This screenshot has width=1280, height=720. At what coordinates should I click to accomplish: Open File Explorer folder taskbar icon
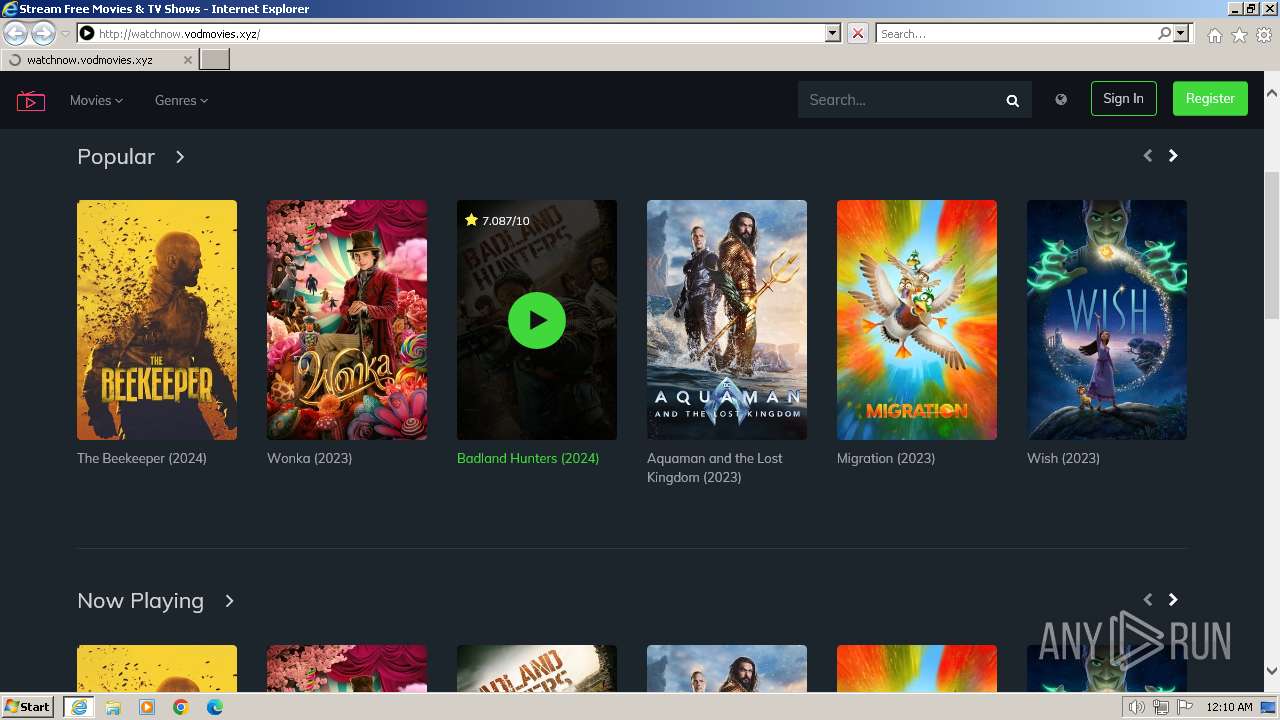pos(113,707)
